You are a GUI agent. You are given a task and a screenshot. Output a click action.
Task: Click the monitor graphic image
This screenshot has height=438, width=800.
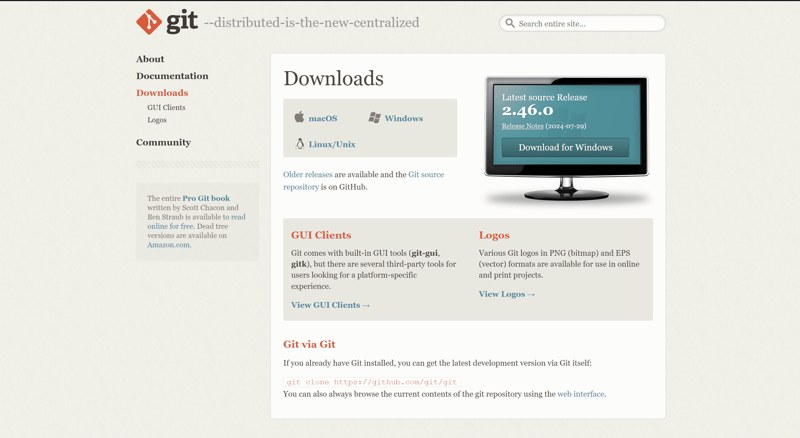566,138
